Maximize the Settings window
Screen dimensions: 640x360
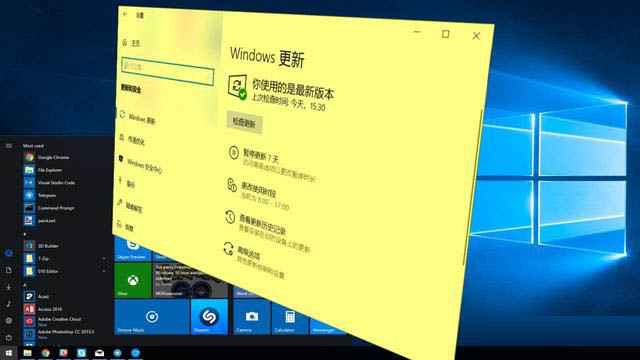446,34
